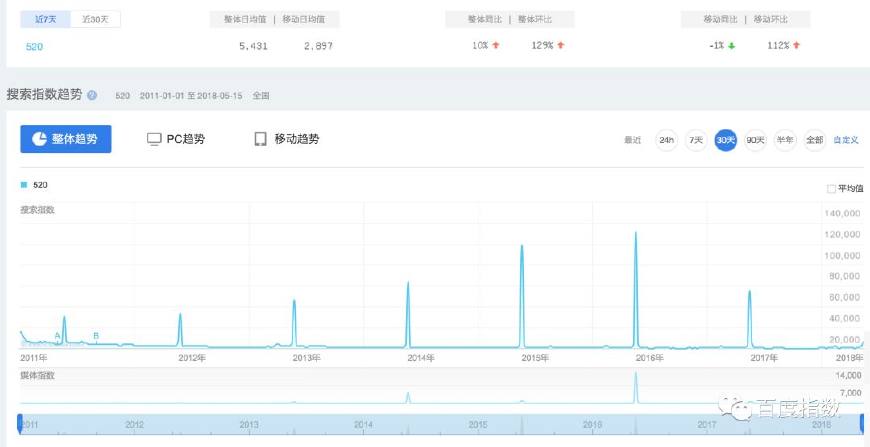This screenshot has height=447, width=870.
Task: Click the tablet icon of 移动趋势
Action: click(x=260, y=139)
